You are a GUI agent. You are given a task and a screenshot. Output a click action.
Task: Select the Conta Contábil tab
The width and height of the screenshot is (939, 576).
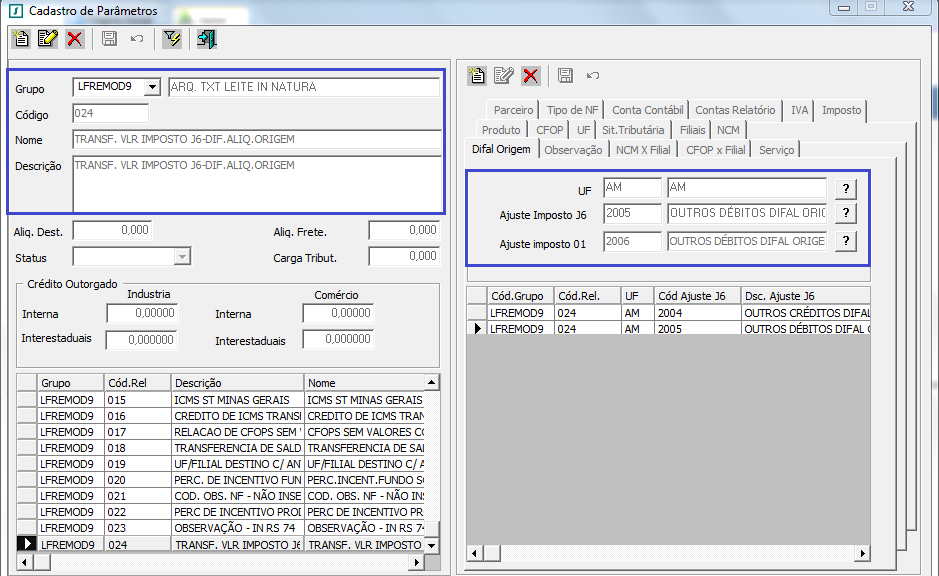point(647,110)
